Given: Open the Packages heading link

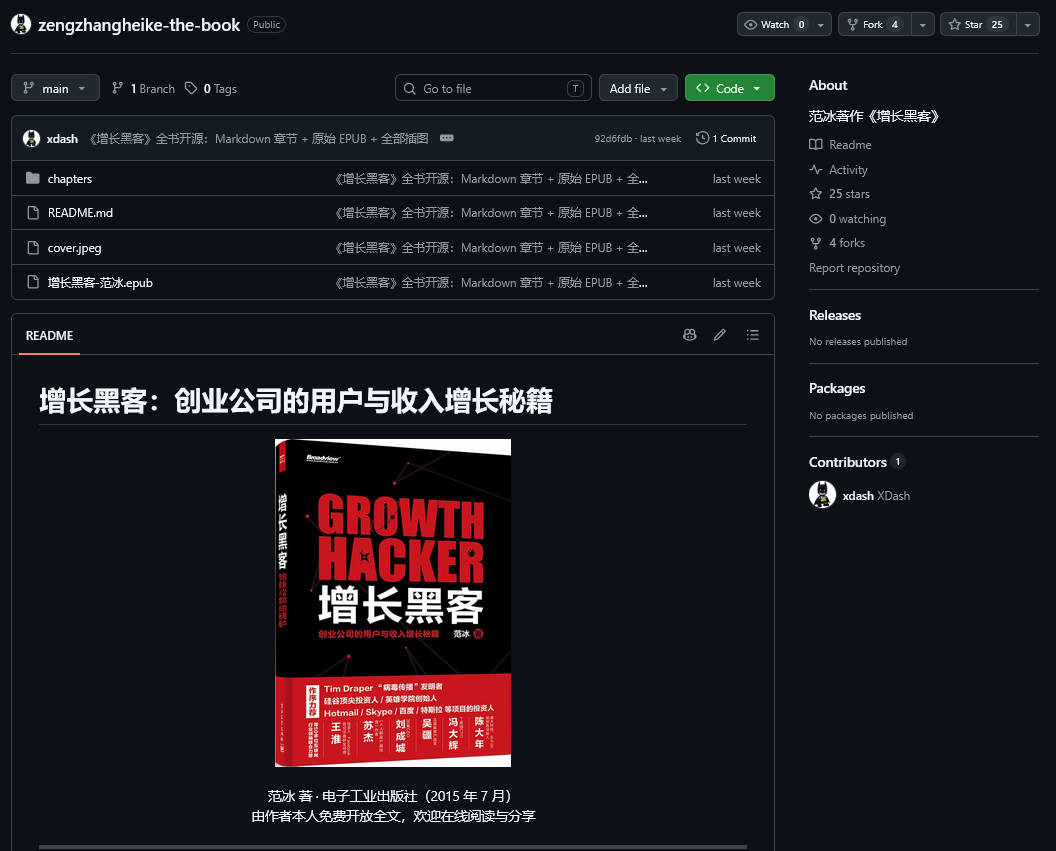Looking at the screenshot, I should pos(836,388).
